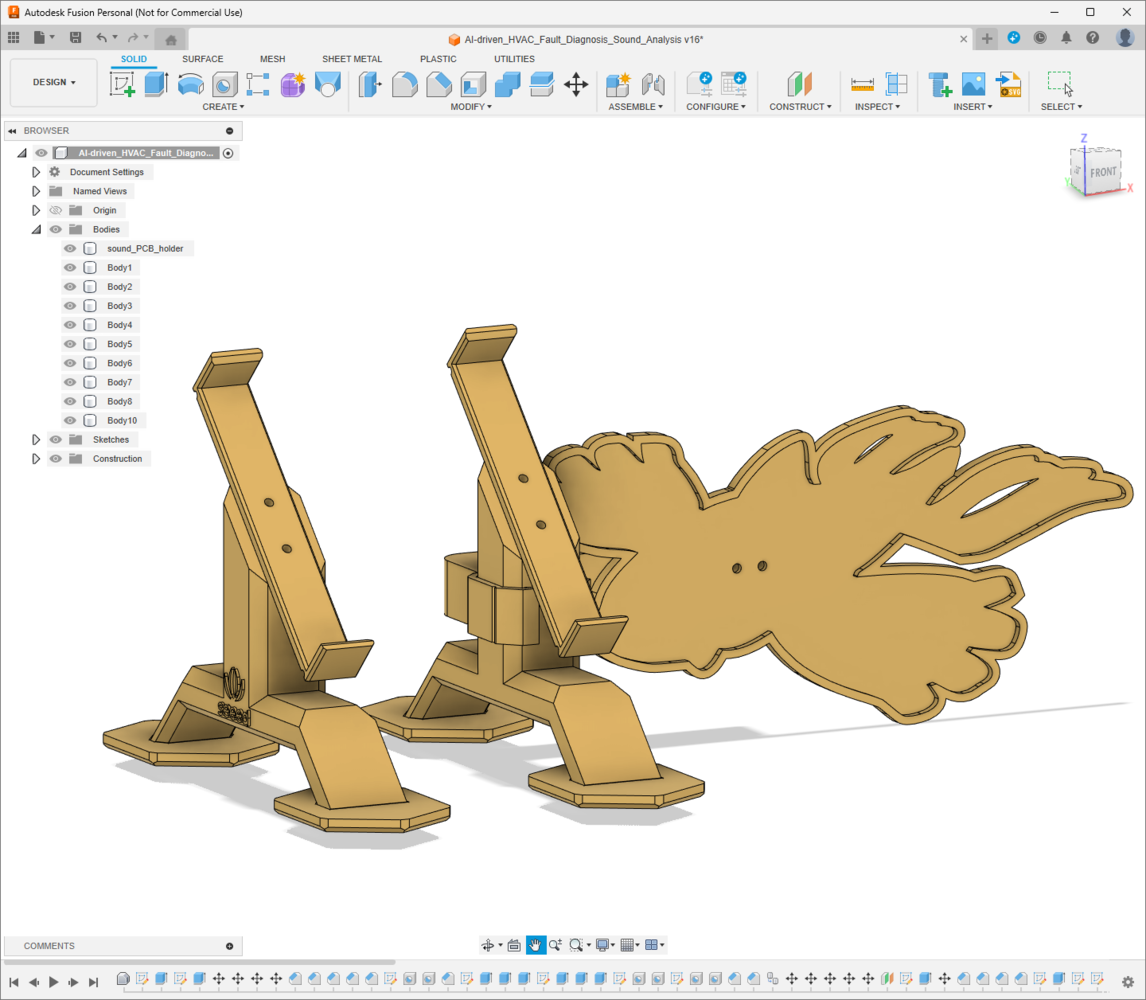Select the Insert Canvas image tool
This screenshot has width=1146, height=1000.
pos(974,85)
